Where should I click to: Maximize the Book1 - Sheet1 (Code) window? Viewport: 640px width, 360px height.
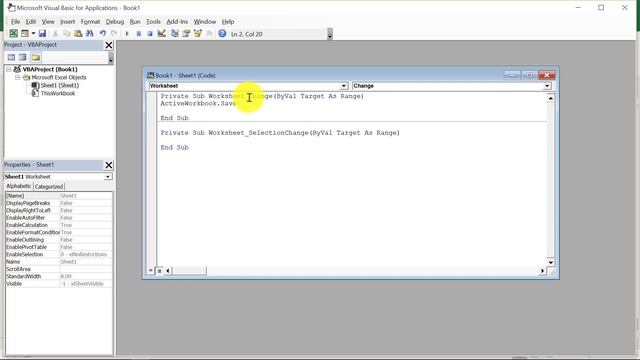pyautogui.click(x=529, y=75)
